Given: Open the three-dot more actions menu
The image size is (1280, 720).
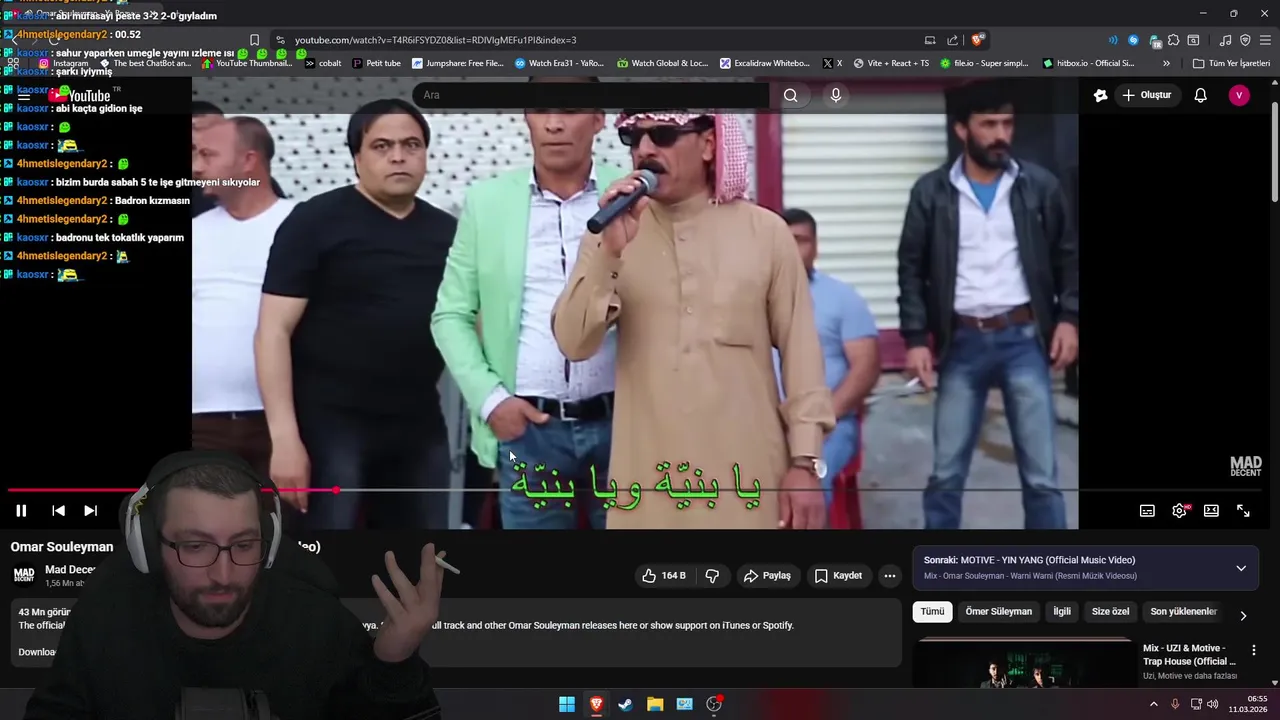Looking at the screenshot, I should coord(889,575).
